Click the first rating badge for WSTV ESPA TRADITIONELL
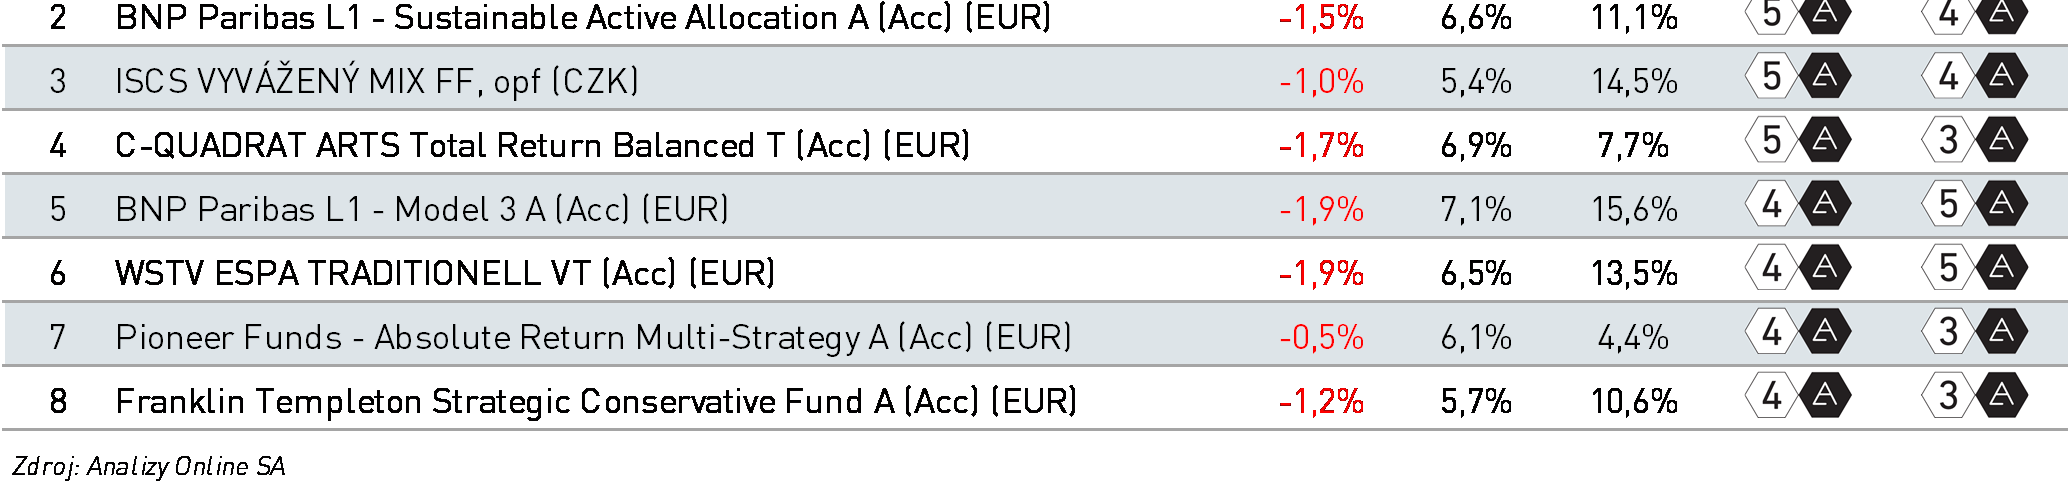This screenshot has height=490, width=2069. point(1798,268)
